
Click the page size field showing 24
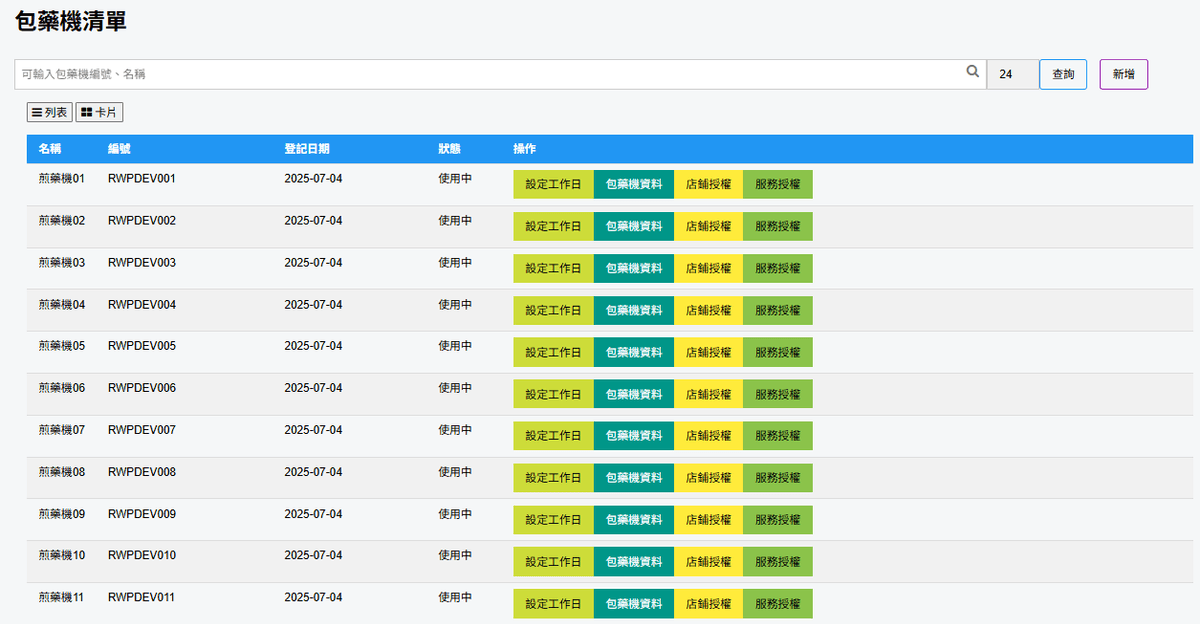click(1011, 74)
